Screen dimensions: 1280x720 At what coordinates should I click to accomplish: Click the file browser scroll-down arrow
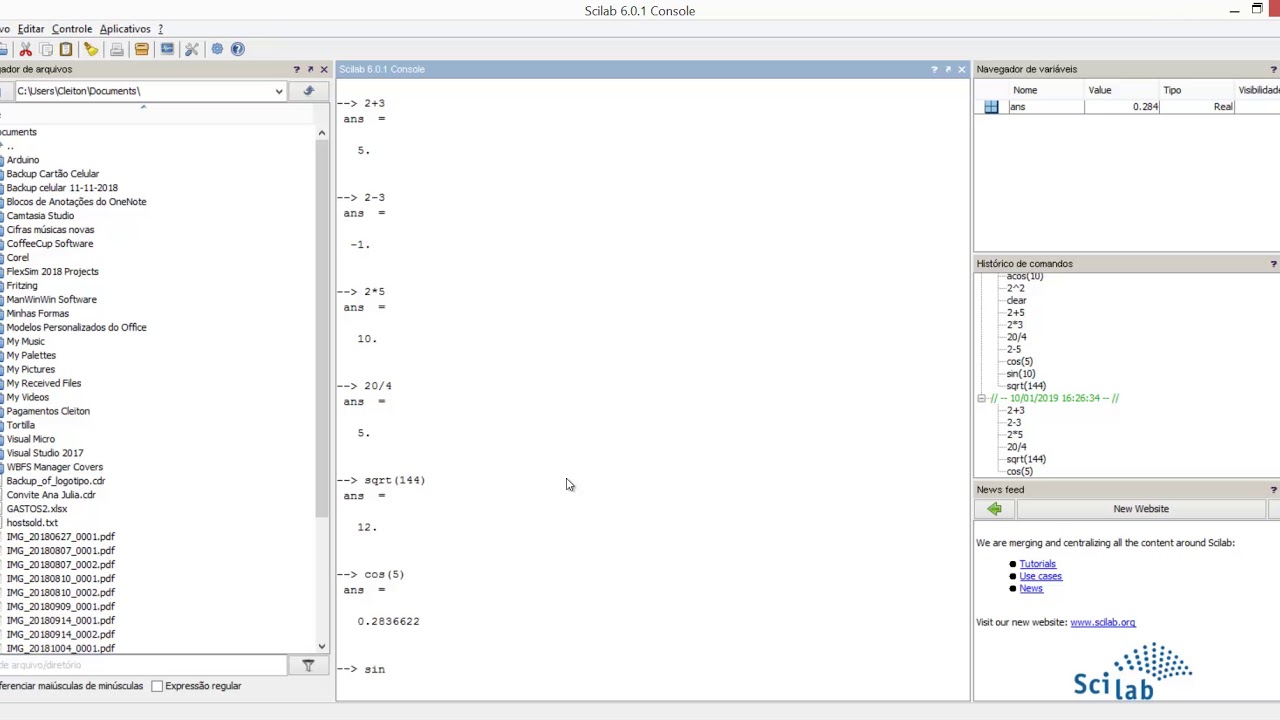coord(322,647)
